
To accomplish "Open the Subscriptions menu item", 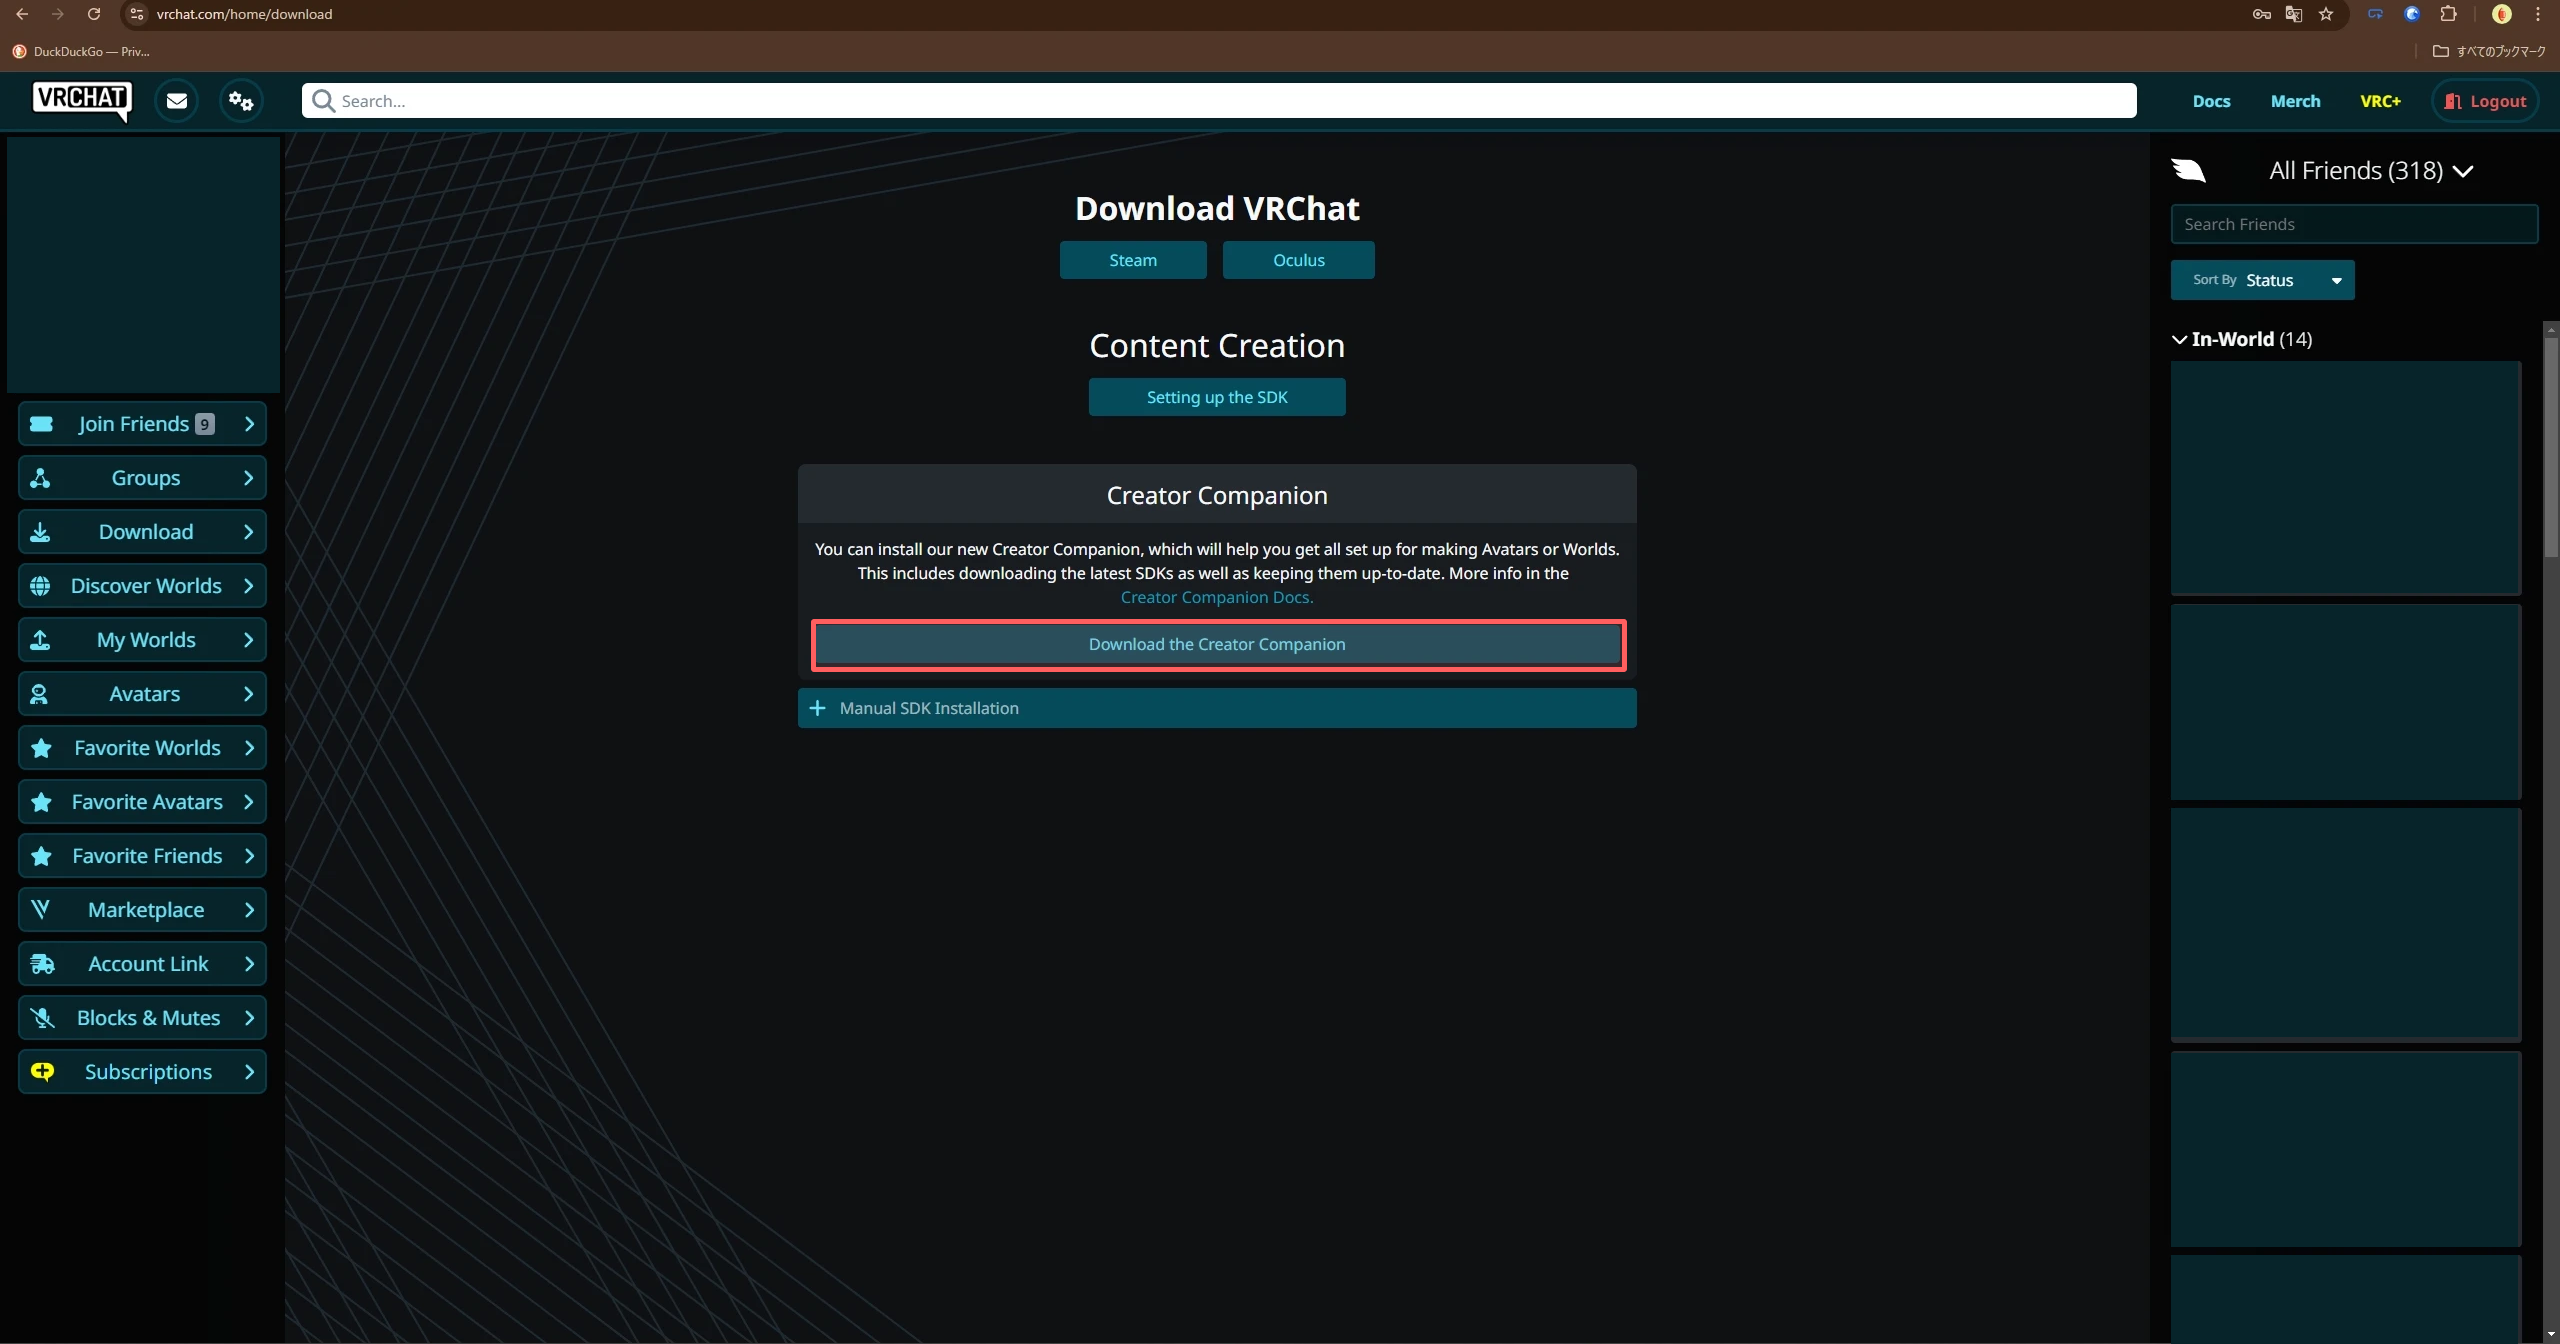I will coord(142,1072).
